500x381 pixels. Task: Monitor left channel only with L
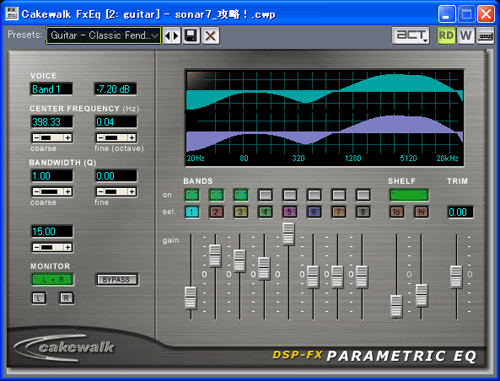(39, 298)
